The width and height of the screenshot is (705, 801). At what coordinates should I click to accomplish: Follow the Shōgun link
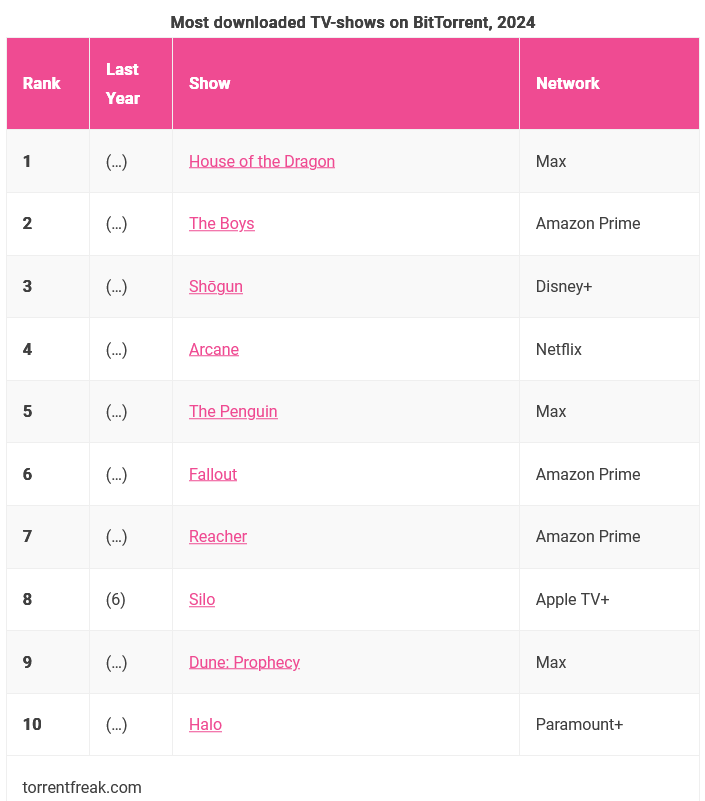216,287
